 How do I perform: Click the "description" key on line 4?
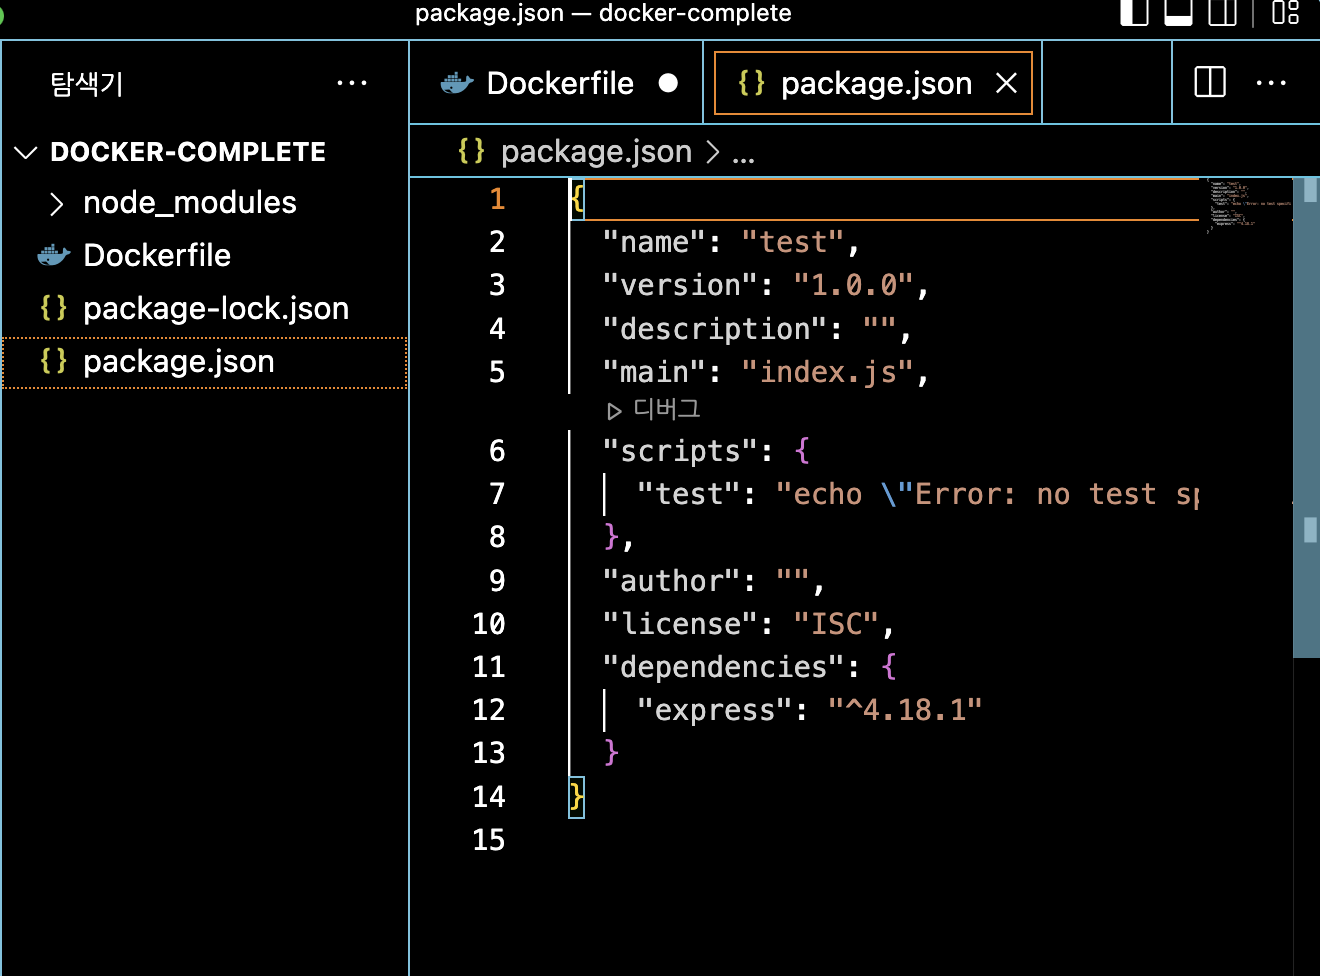715,329
